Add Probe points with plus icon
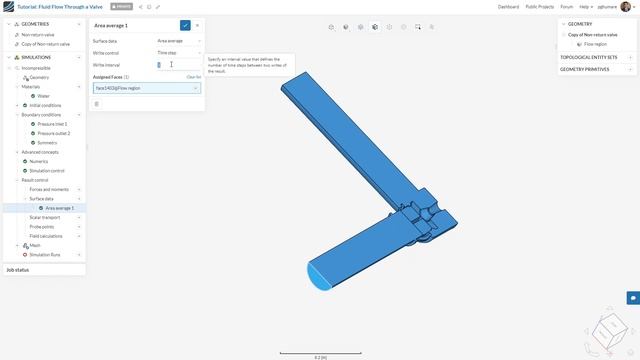The width and height of the screenshot is (640, 360). (x=79, y=227)
